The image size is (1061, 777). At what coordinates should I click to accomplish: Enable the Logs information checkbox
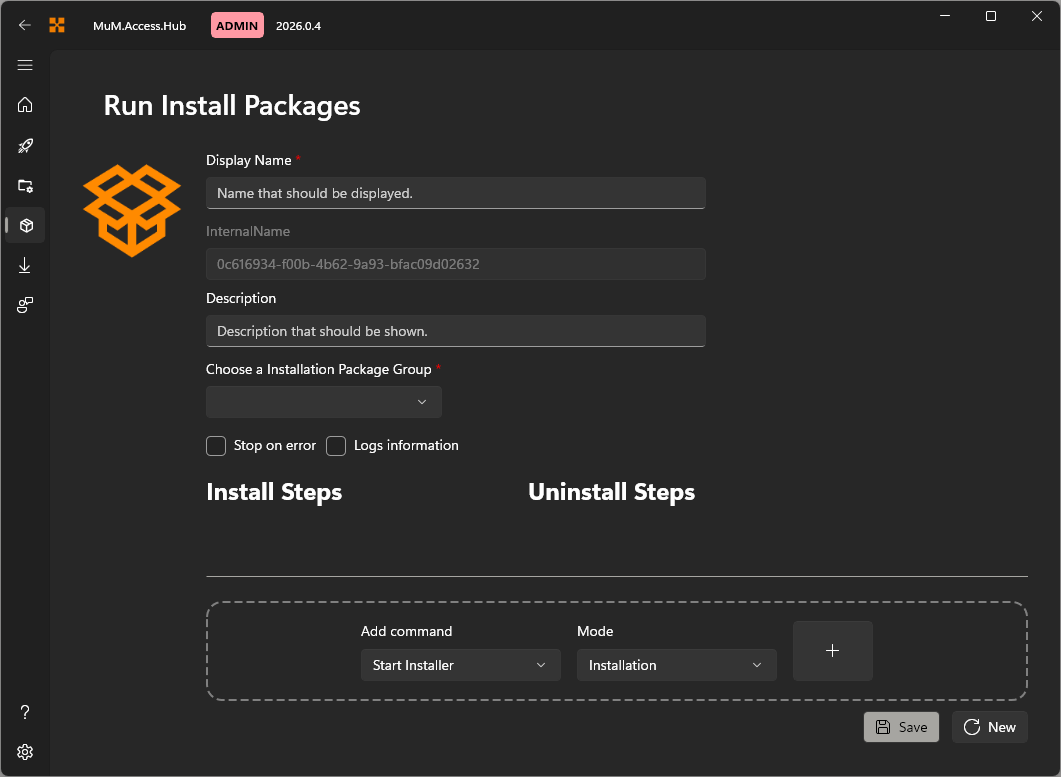[336, 446]
